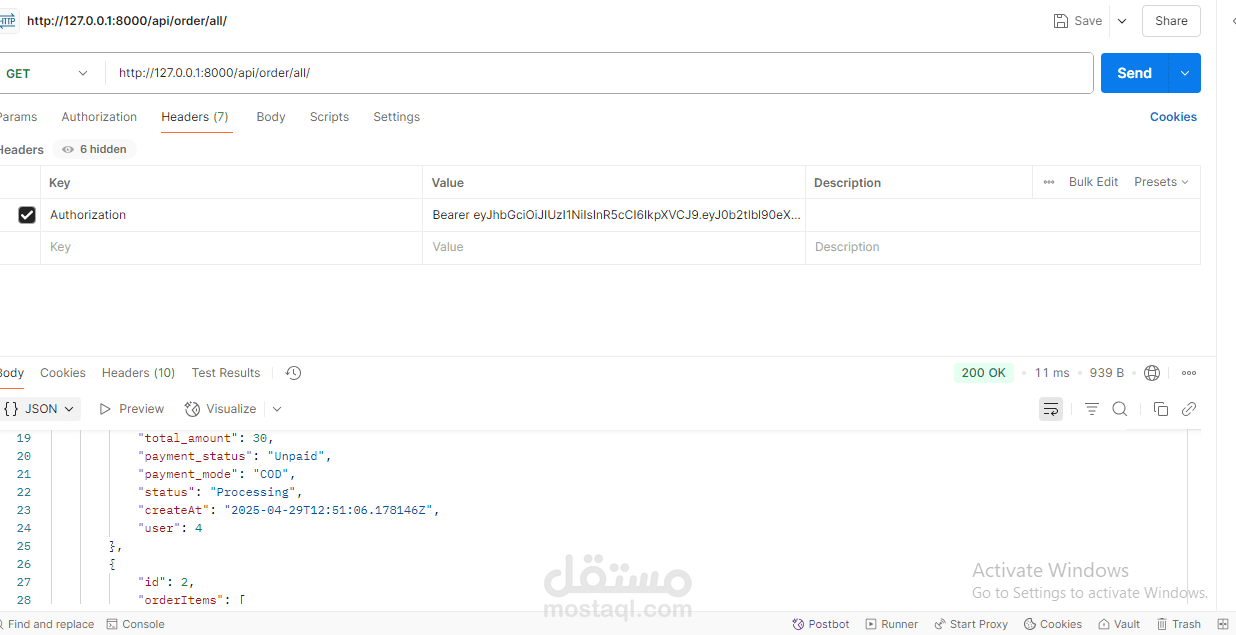The image size is (1236, 635).
Task: Open the Test Results tab
Action: pos(226,373)
